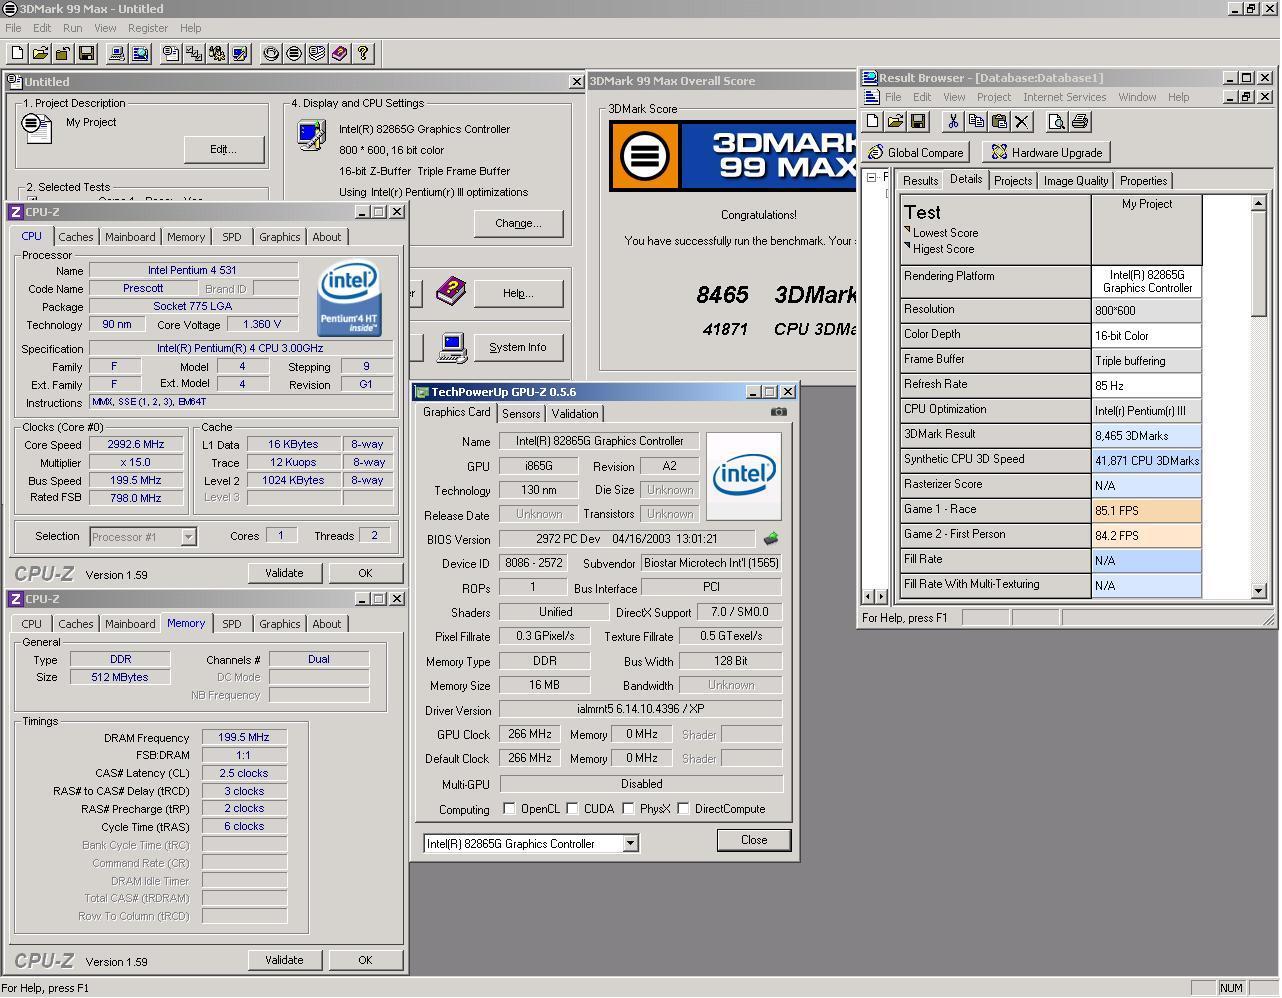The height and width of the screenshot is (998, 1282).
Task: Toggle the PhysX checkbox in GPU-Z
Action: 629,809
